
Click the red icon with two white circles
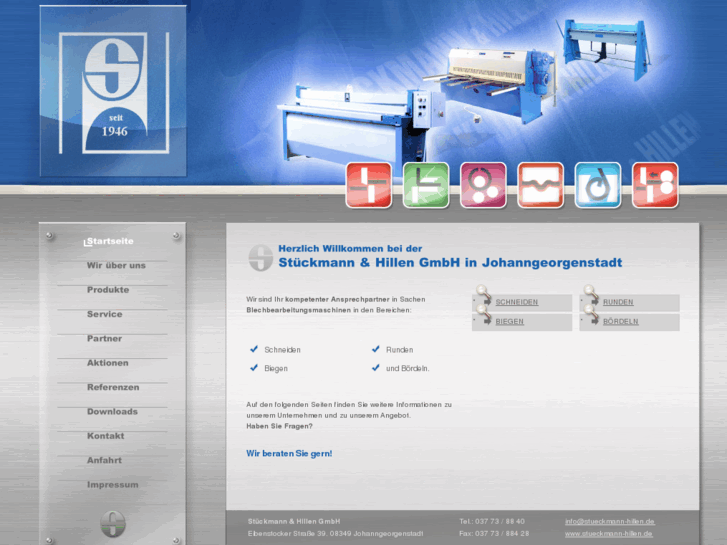pyautogui.click(x=655, y=185)
